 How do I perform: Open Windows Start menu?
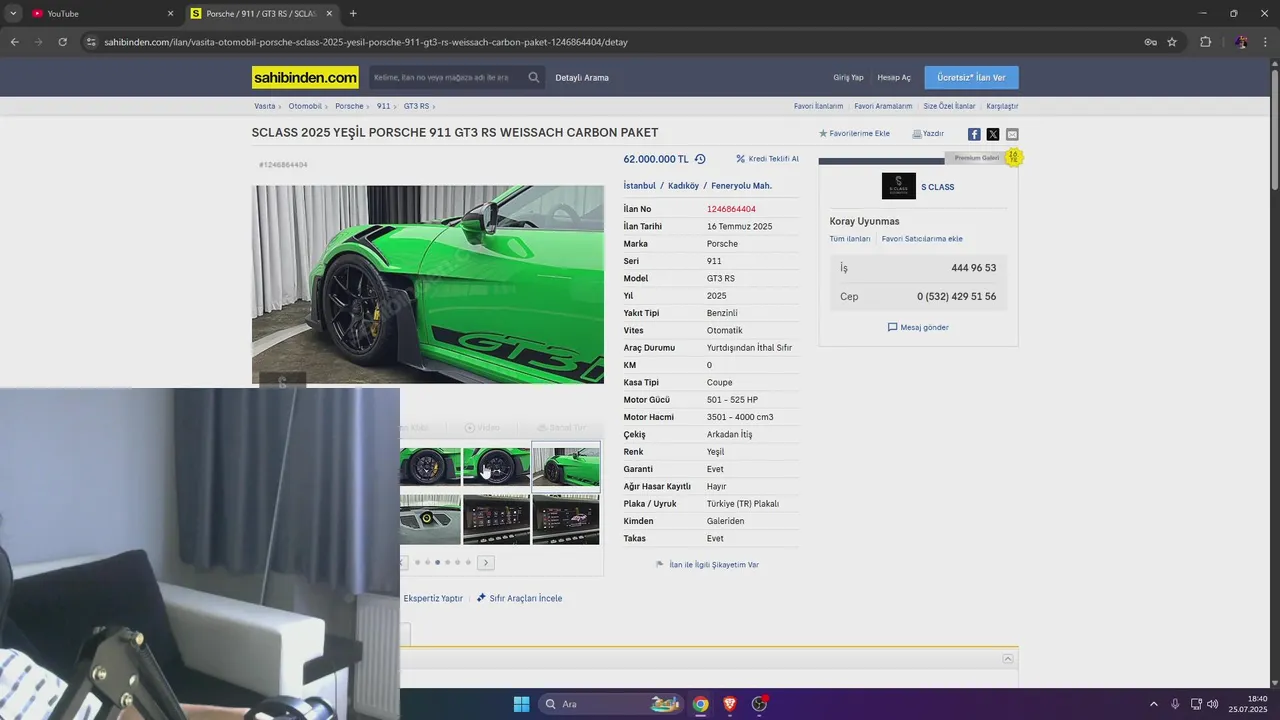tap(521, 704)
